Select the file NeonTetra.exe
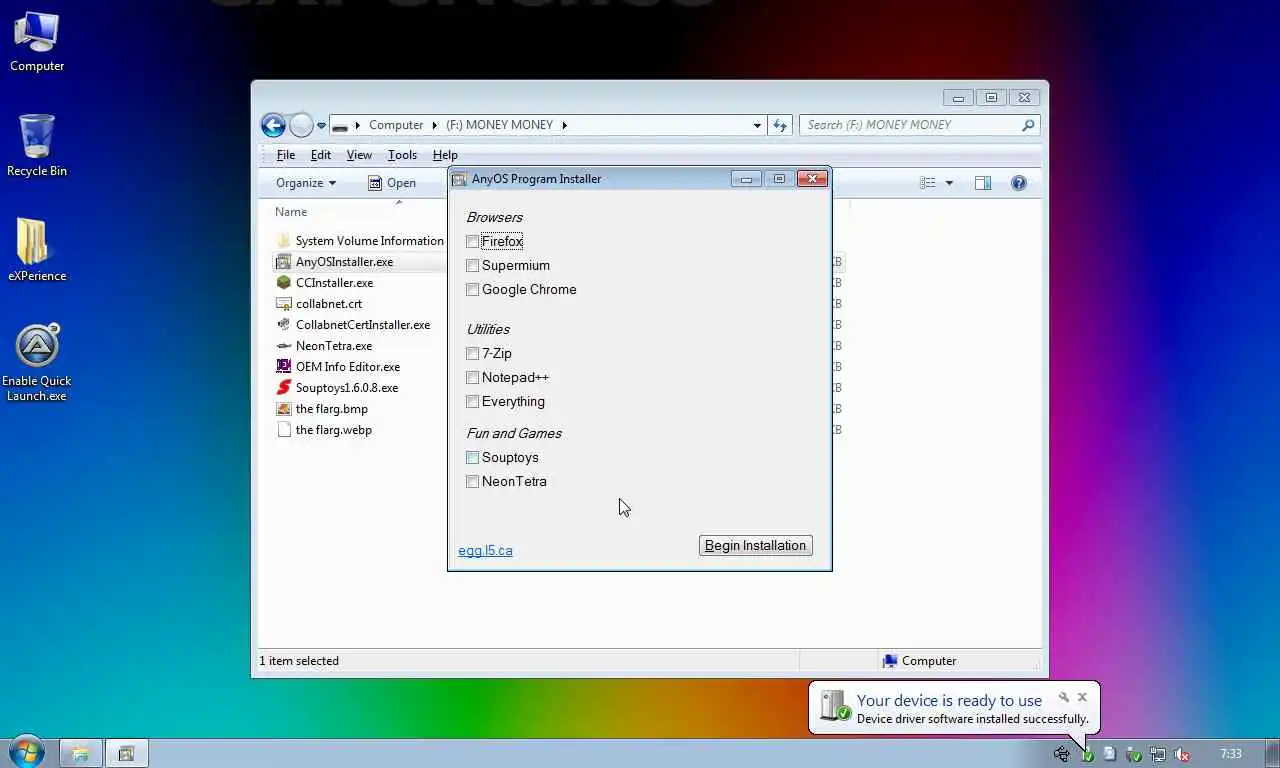Viewport: 1280px width, 768px height. pos(324,346)
